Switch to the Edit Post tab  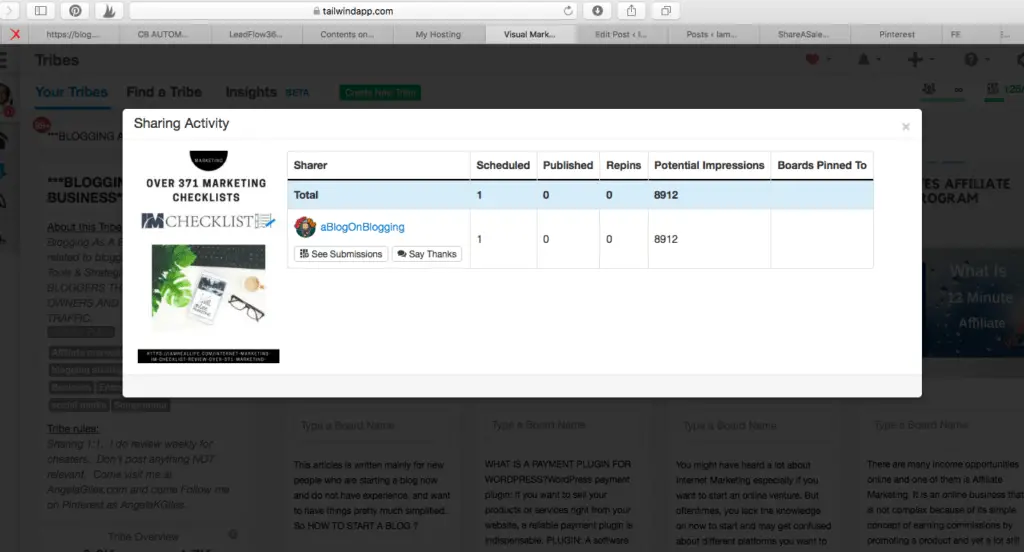tap(621, 34)
